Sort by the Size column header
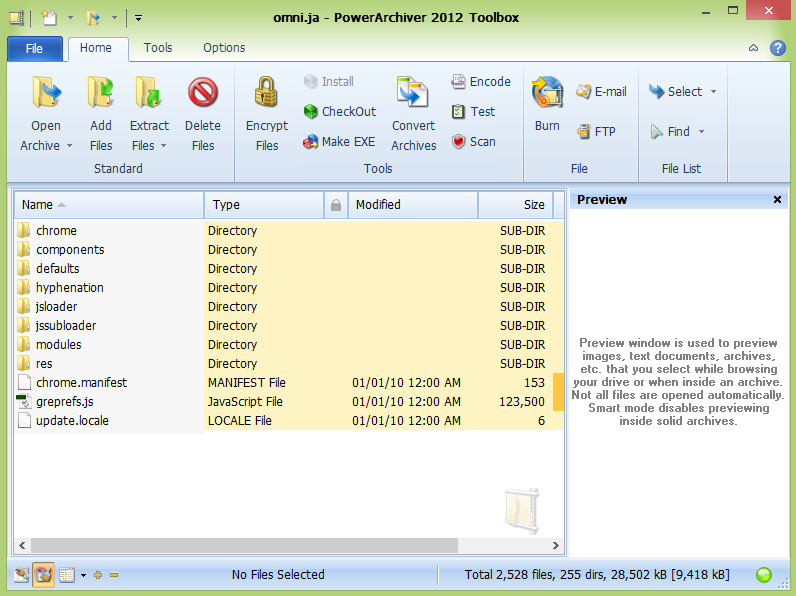Screen dimensions: 796x596 point(515,205)
